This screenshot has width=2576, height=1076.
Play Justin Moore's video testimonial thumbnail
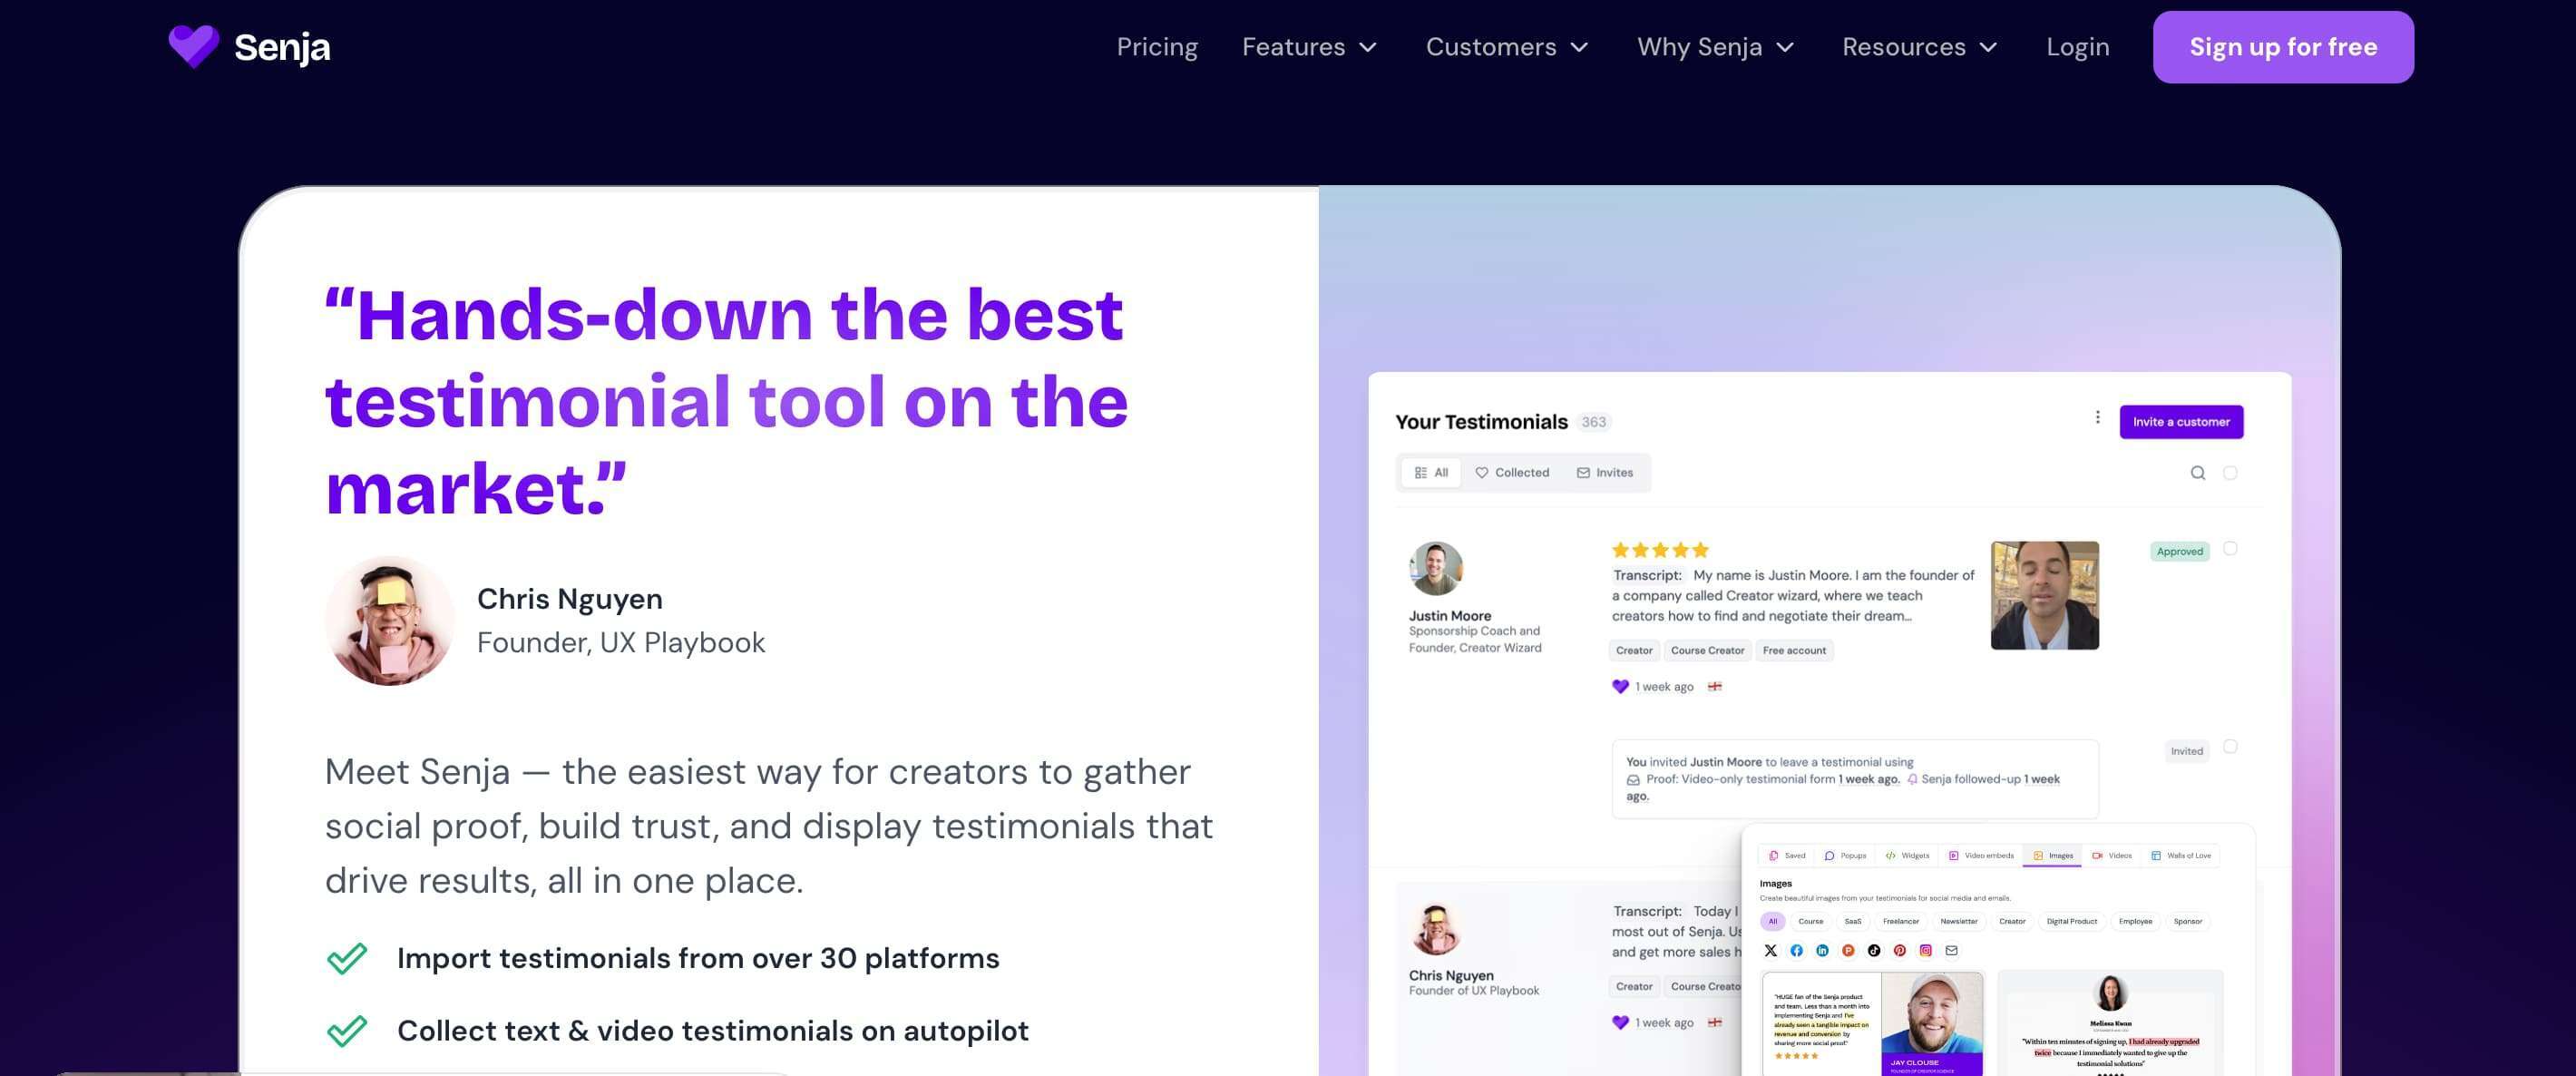pyautogui.click(x=2044, y=596)
